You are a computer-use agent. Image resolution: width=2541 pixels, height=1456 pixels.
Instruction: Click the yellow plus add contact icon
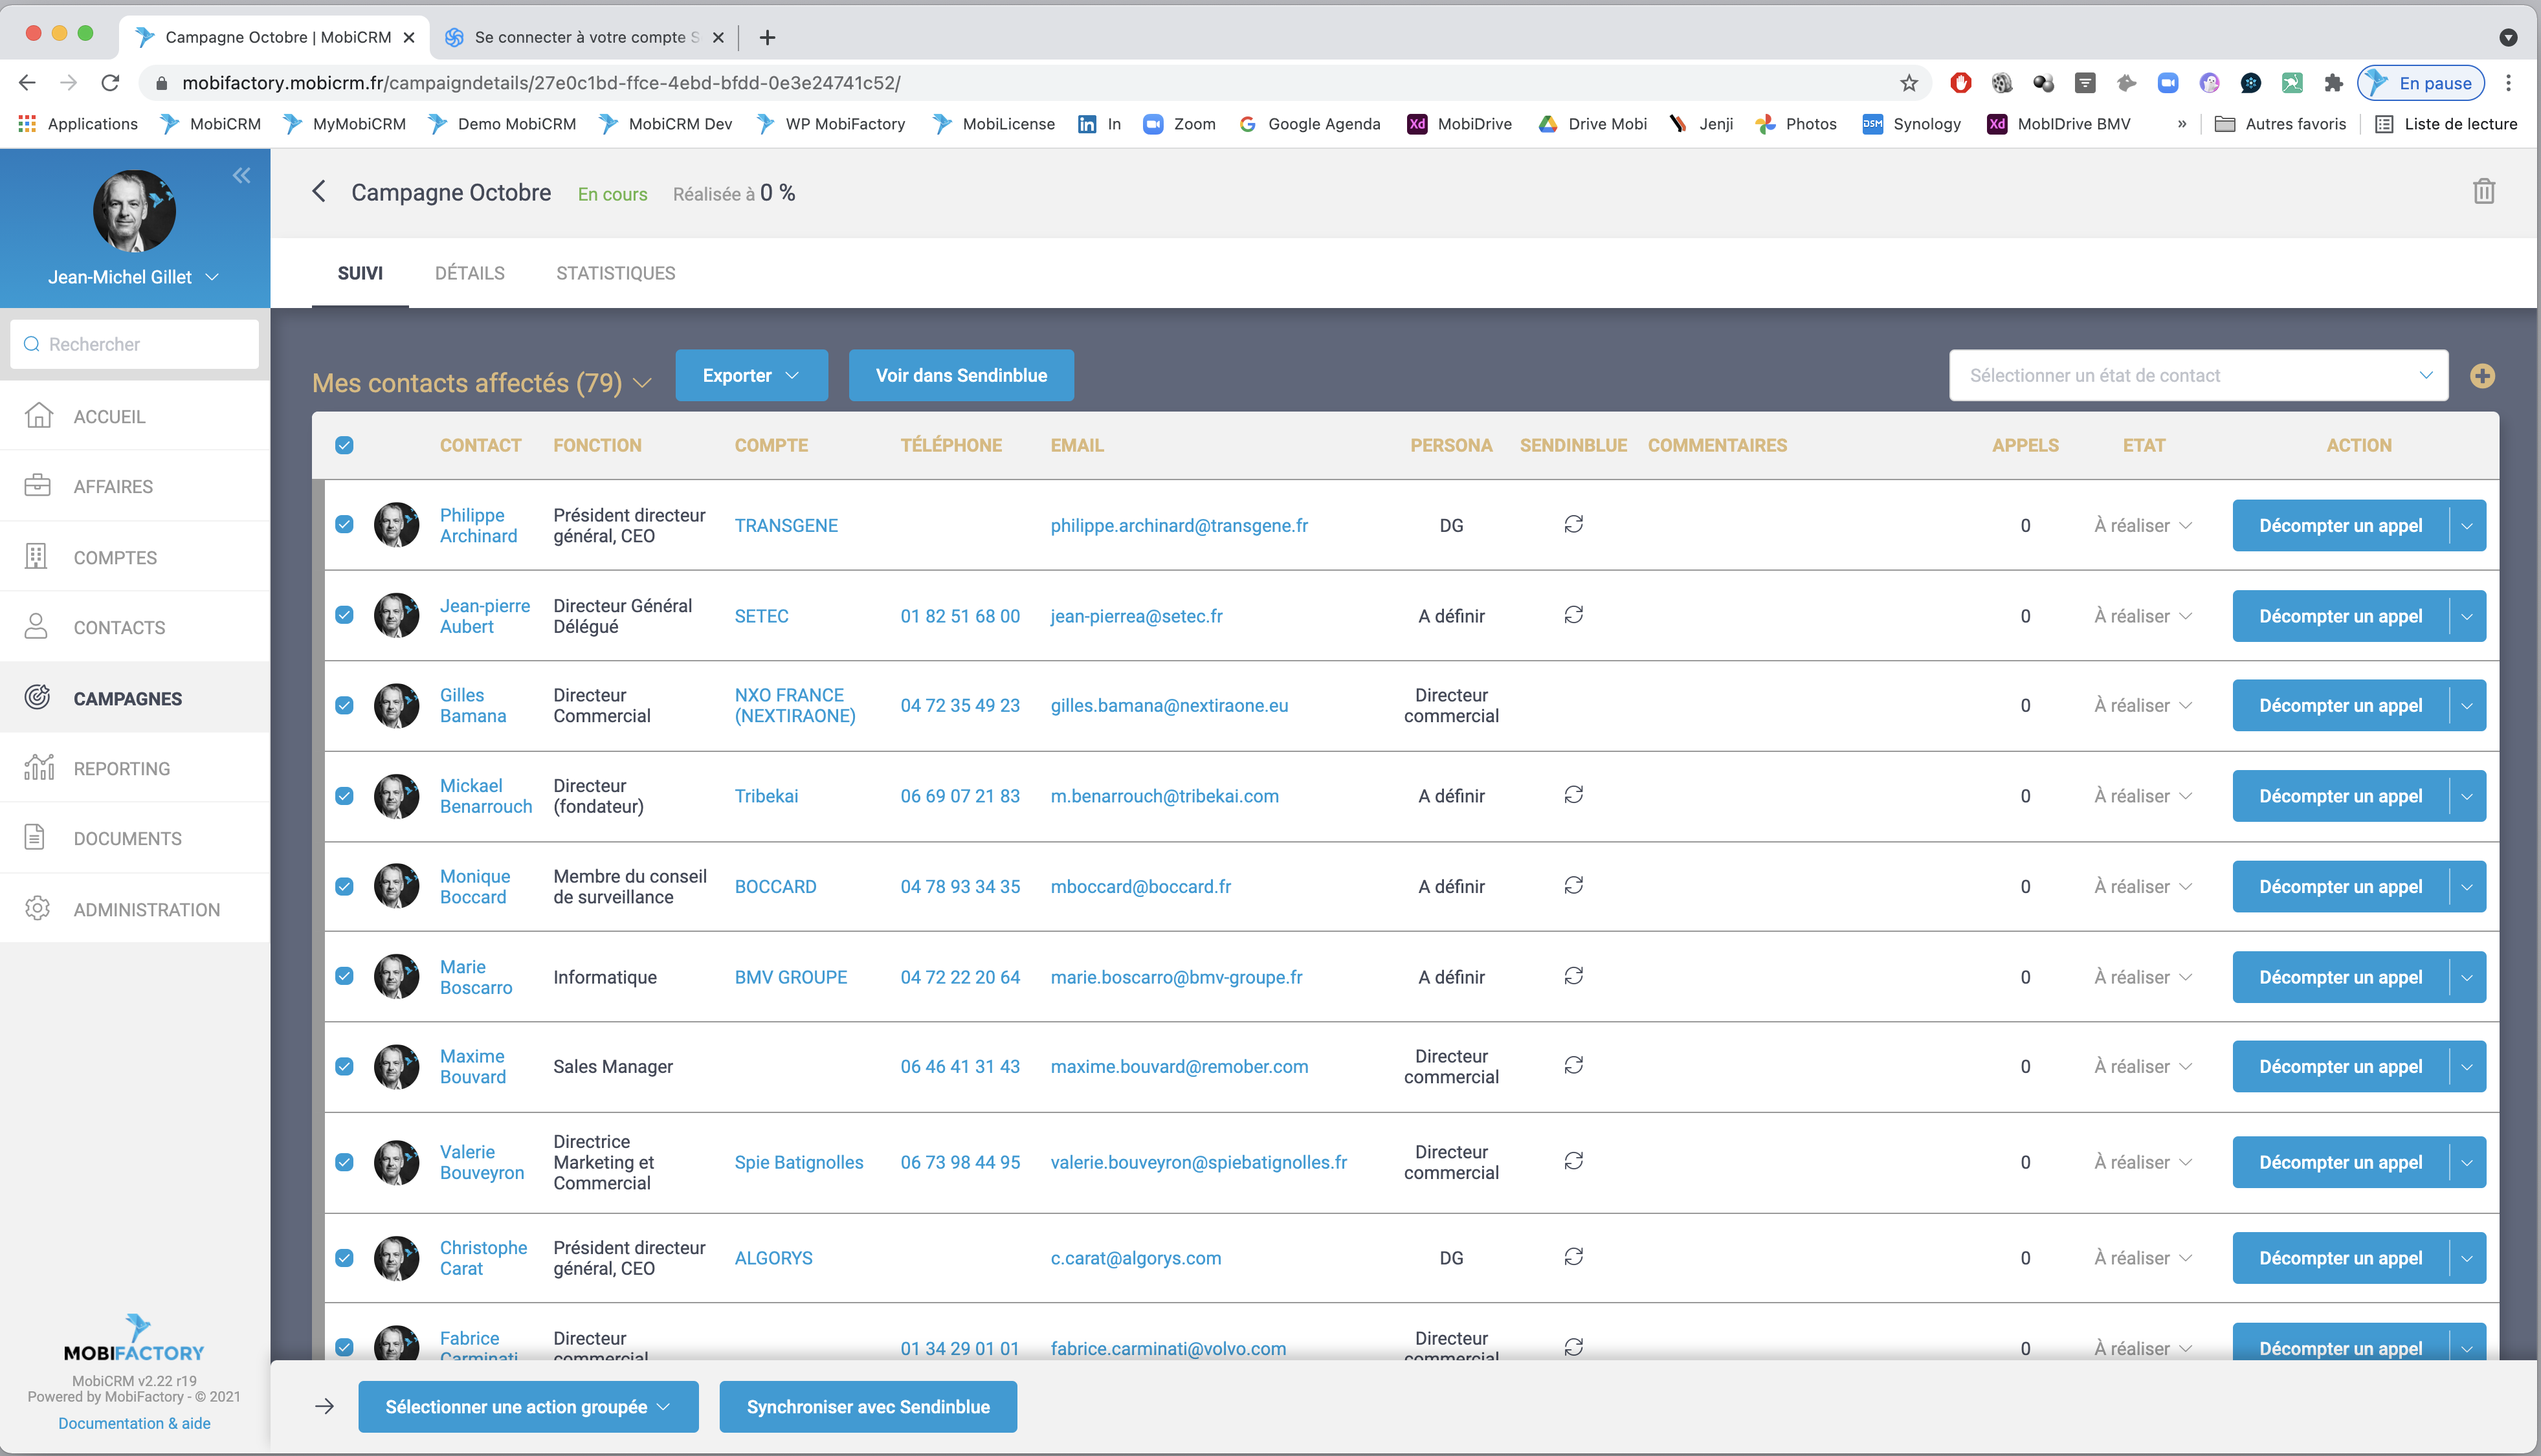2481,376
